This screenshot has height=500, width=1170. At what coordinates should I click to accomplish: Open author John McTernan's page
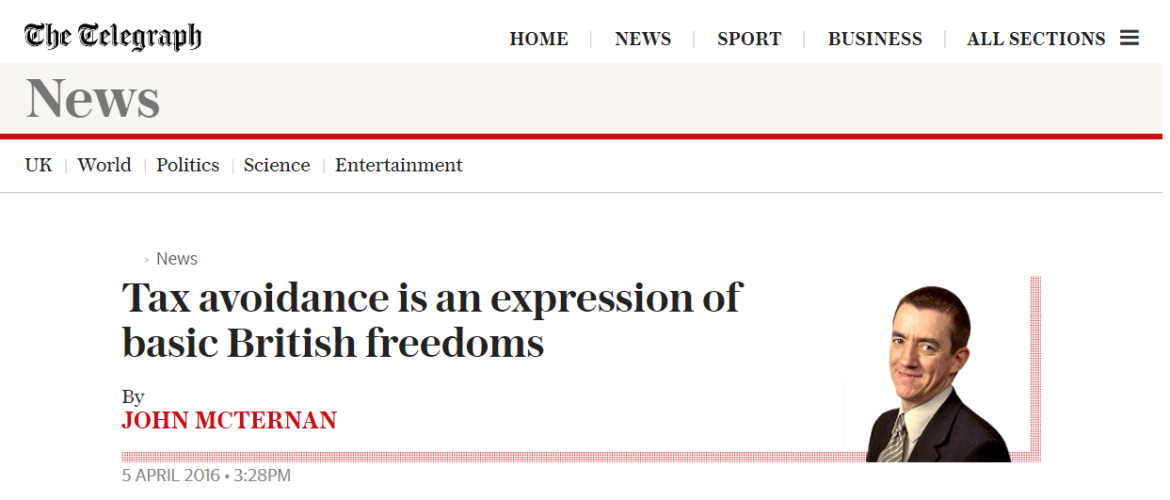[229, 420]
